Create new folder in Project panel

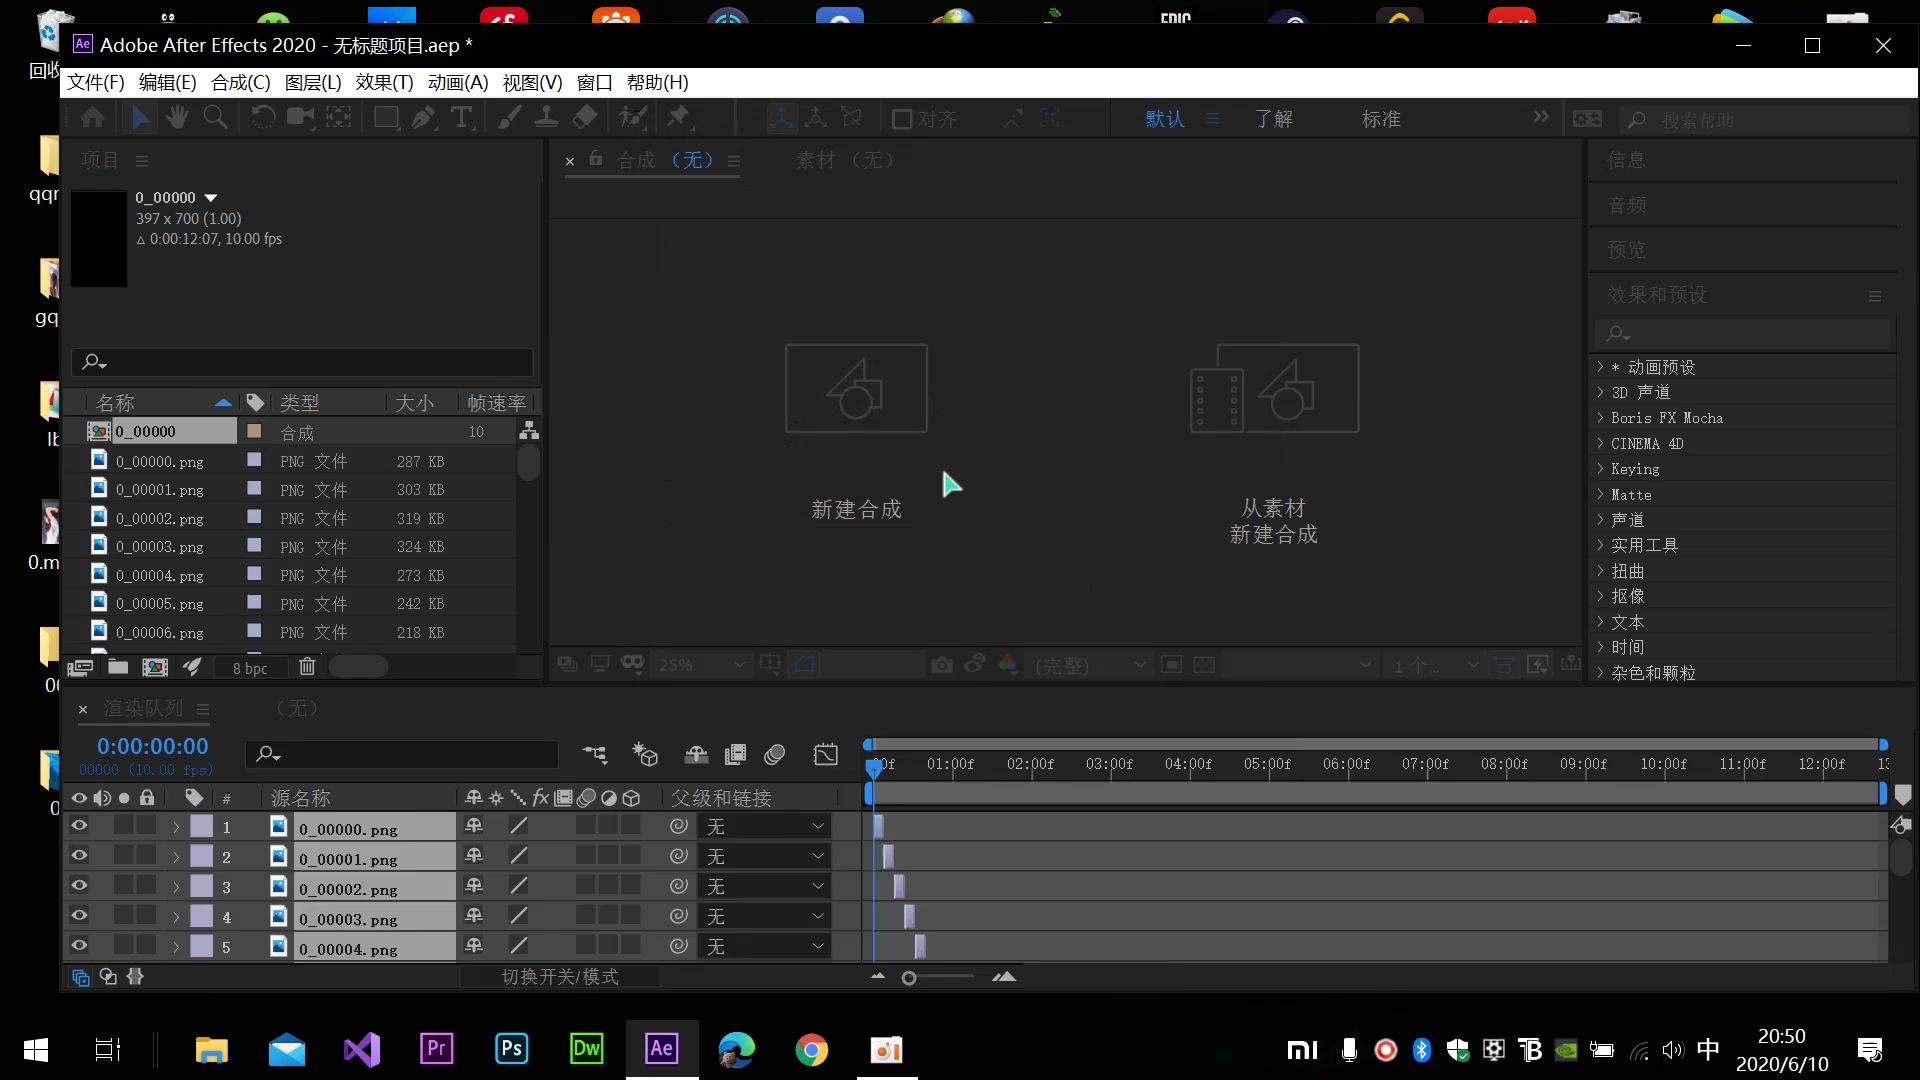tap(118, 667)
